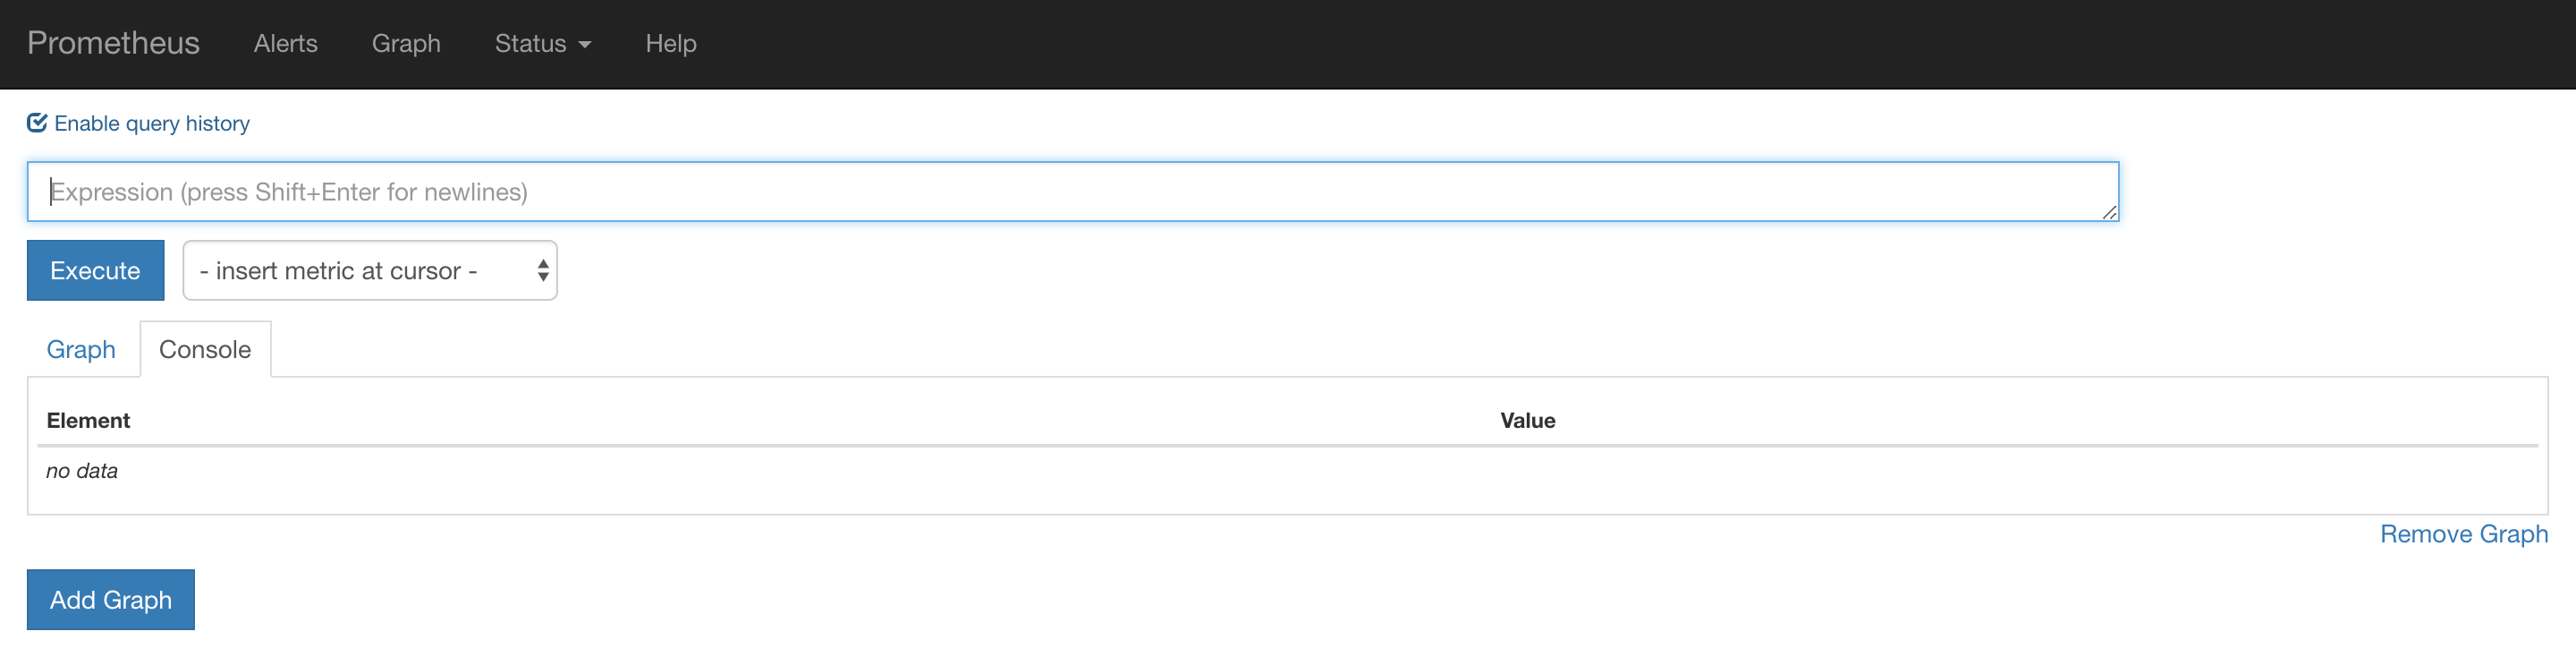This screenshot has height=657, width=2576.
Task: Click the Remove Graph link
Action: click(2463, 534)
